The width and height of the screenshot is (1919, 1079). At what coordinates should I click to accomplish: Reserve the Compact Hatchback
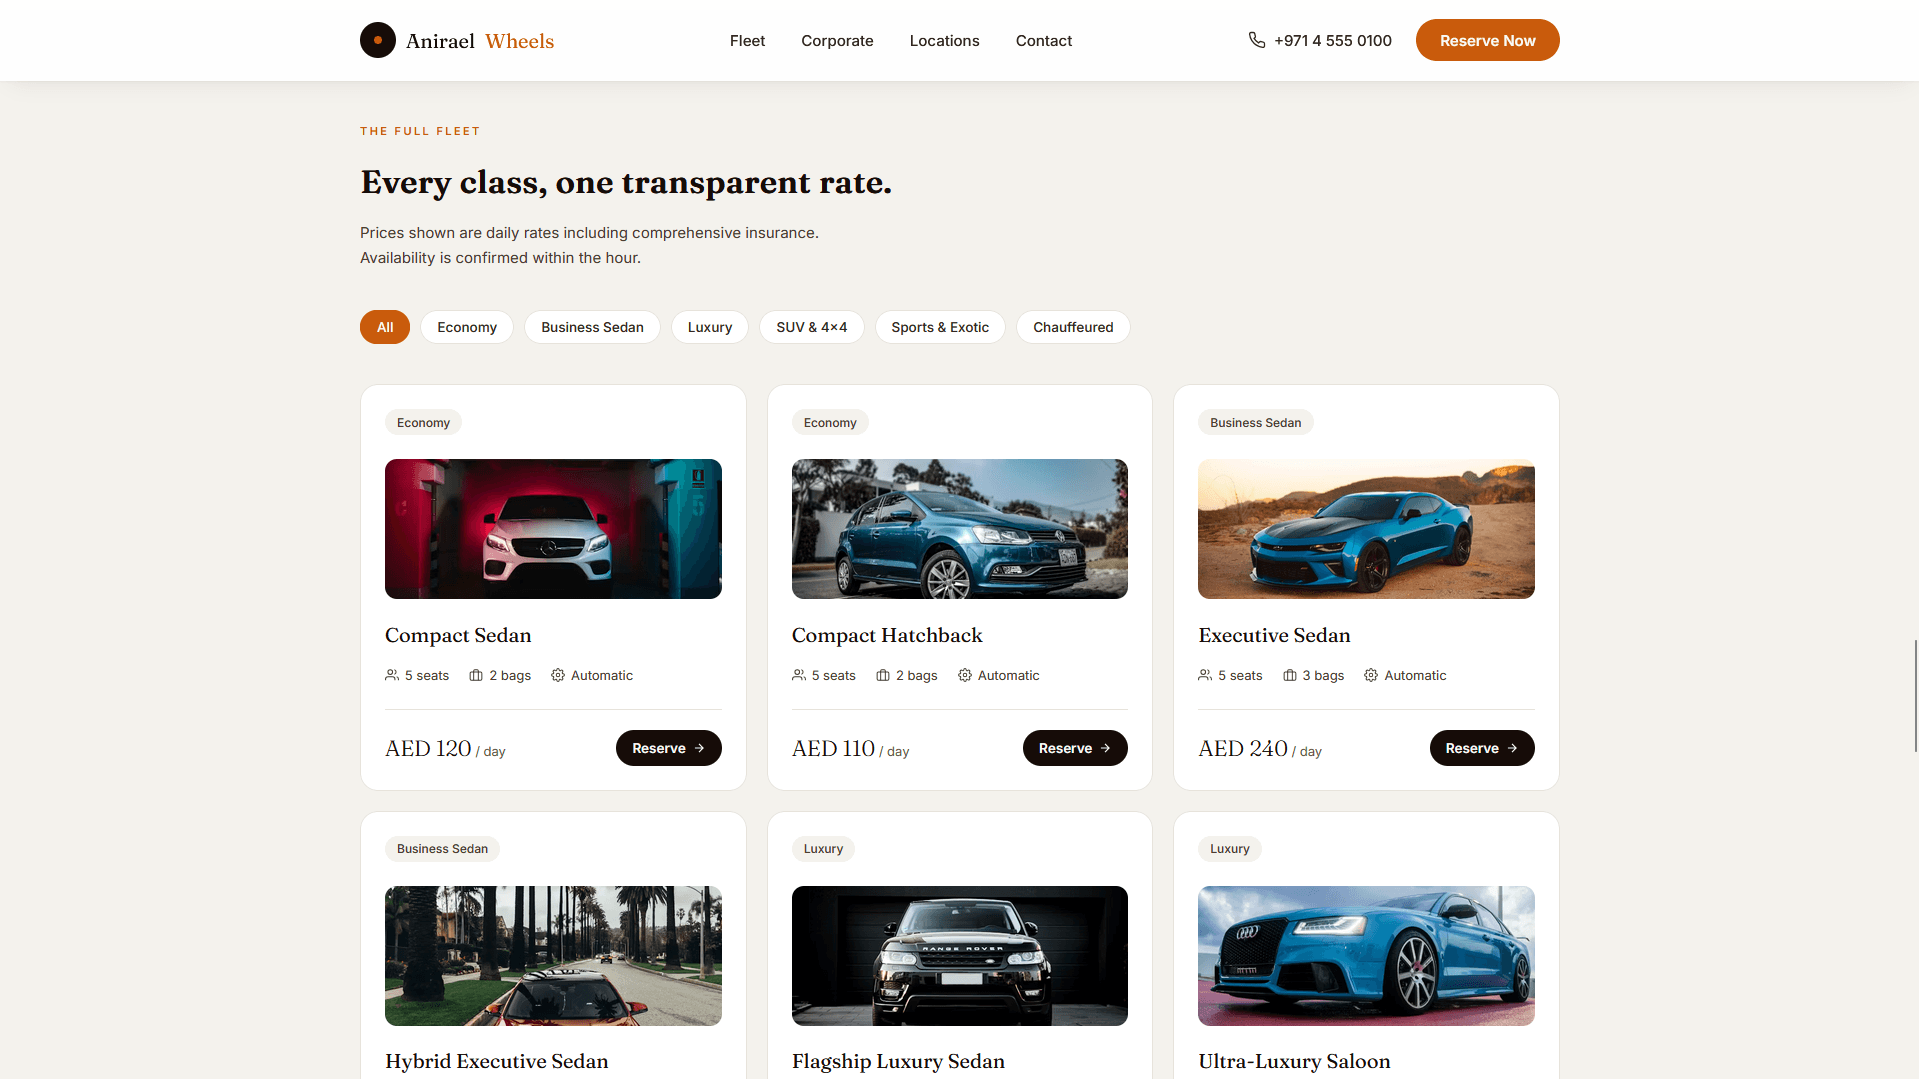point(1075,748)
